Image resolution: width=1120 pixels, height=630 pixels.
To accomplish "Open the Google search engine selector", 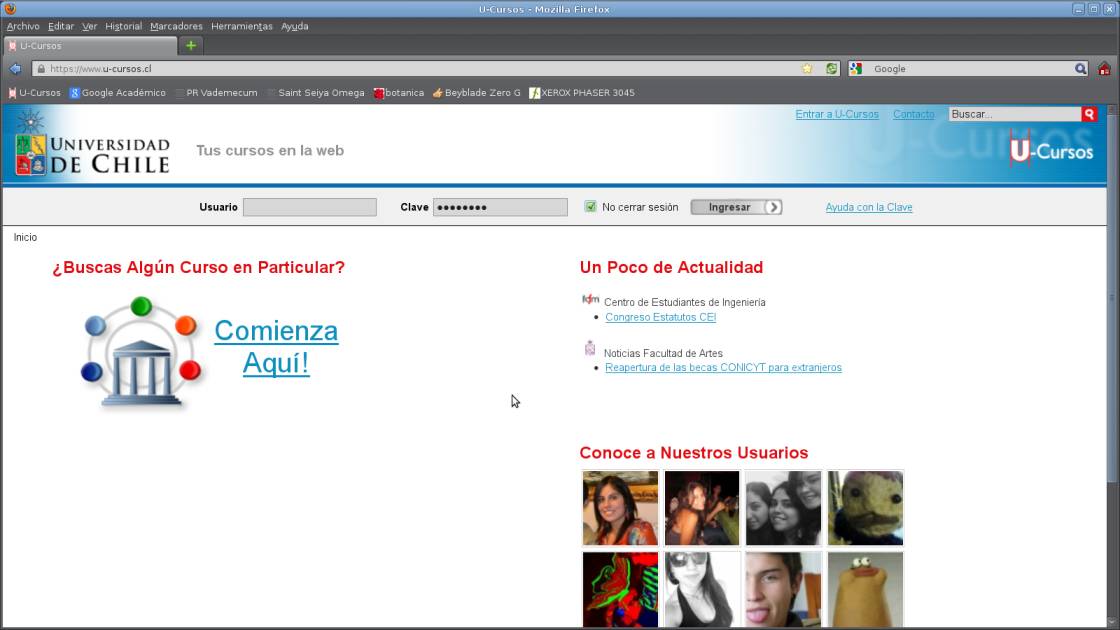I will coord(856,68).
